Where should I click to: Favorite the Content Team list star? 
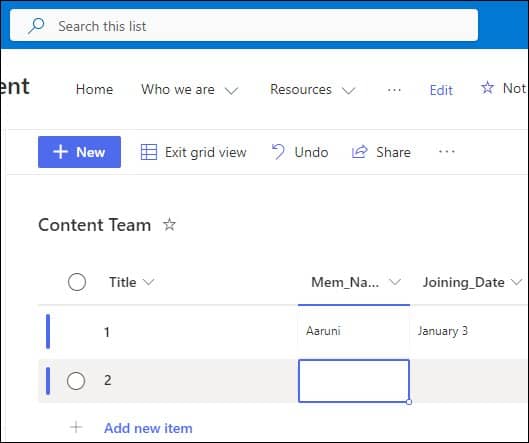[169, 224]
